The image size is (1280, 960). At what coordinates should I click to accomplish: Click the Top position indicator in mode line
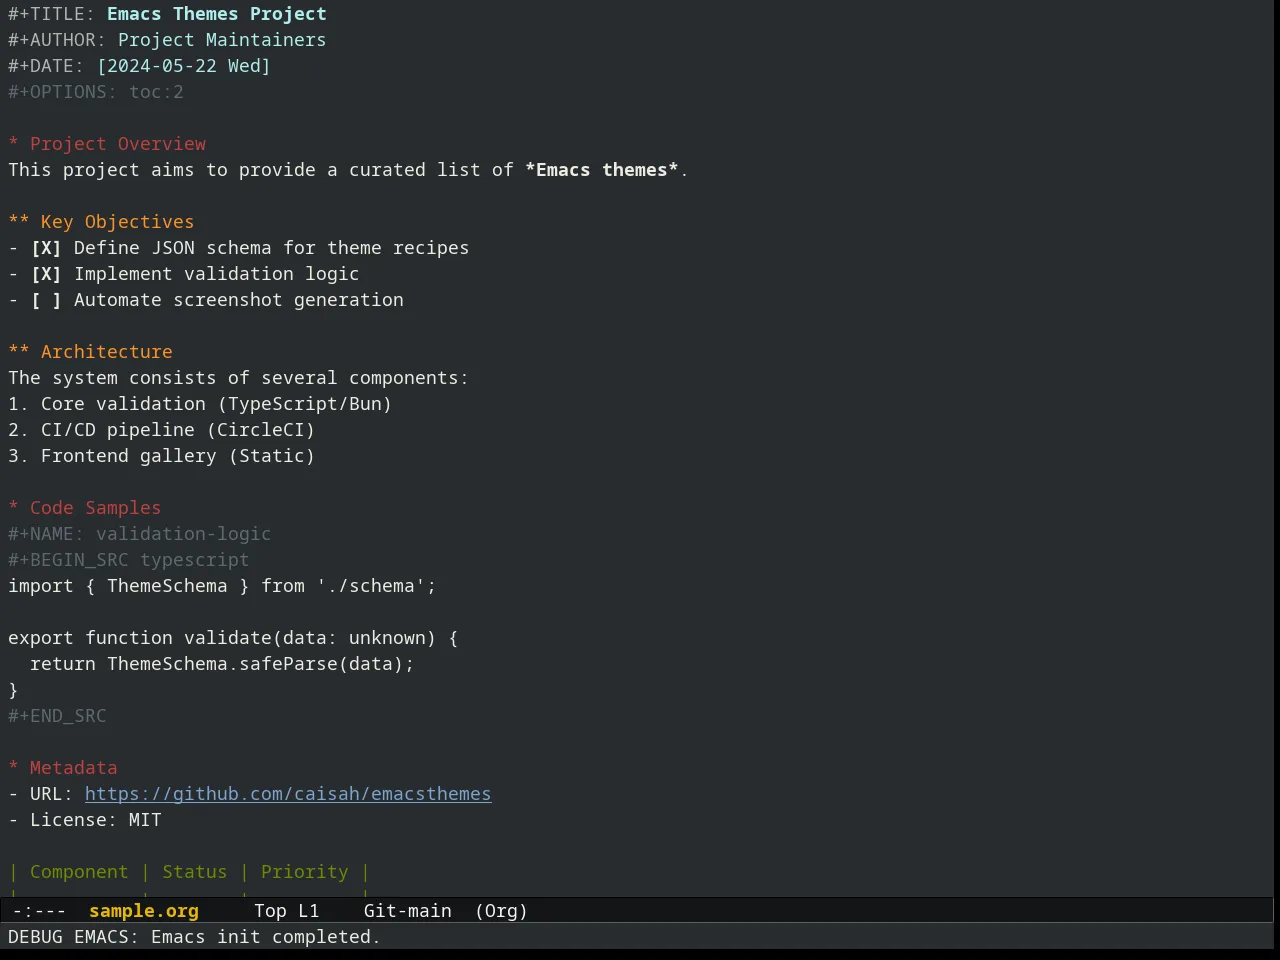click(270, 911)
